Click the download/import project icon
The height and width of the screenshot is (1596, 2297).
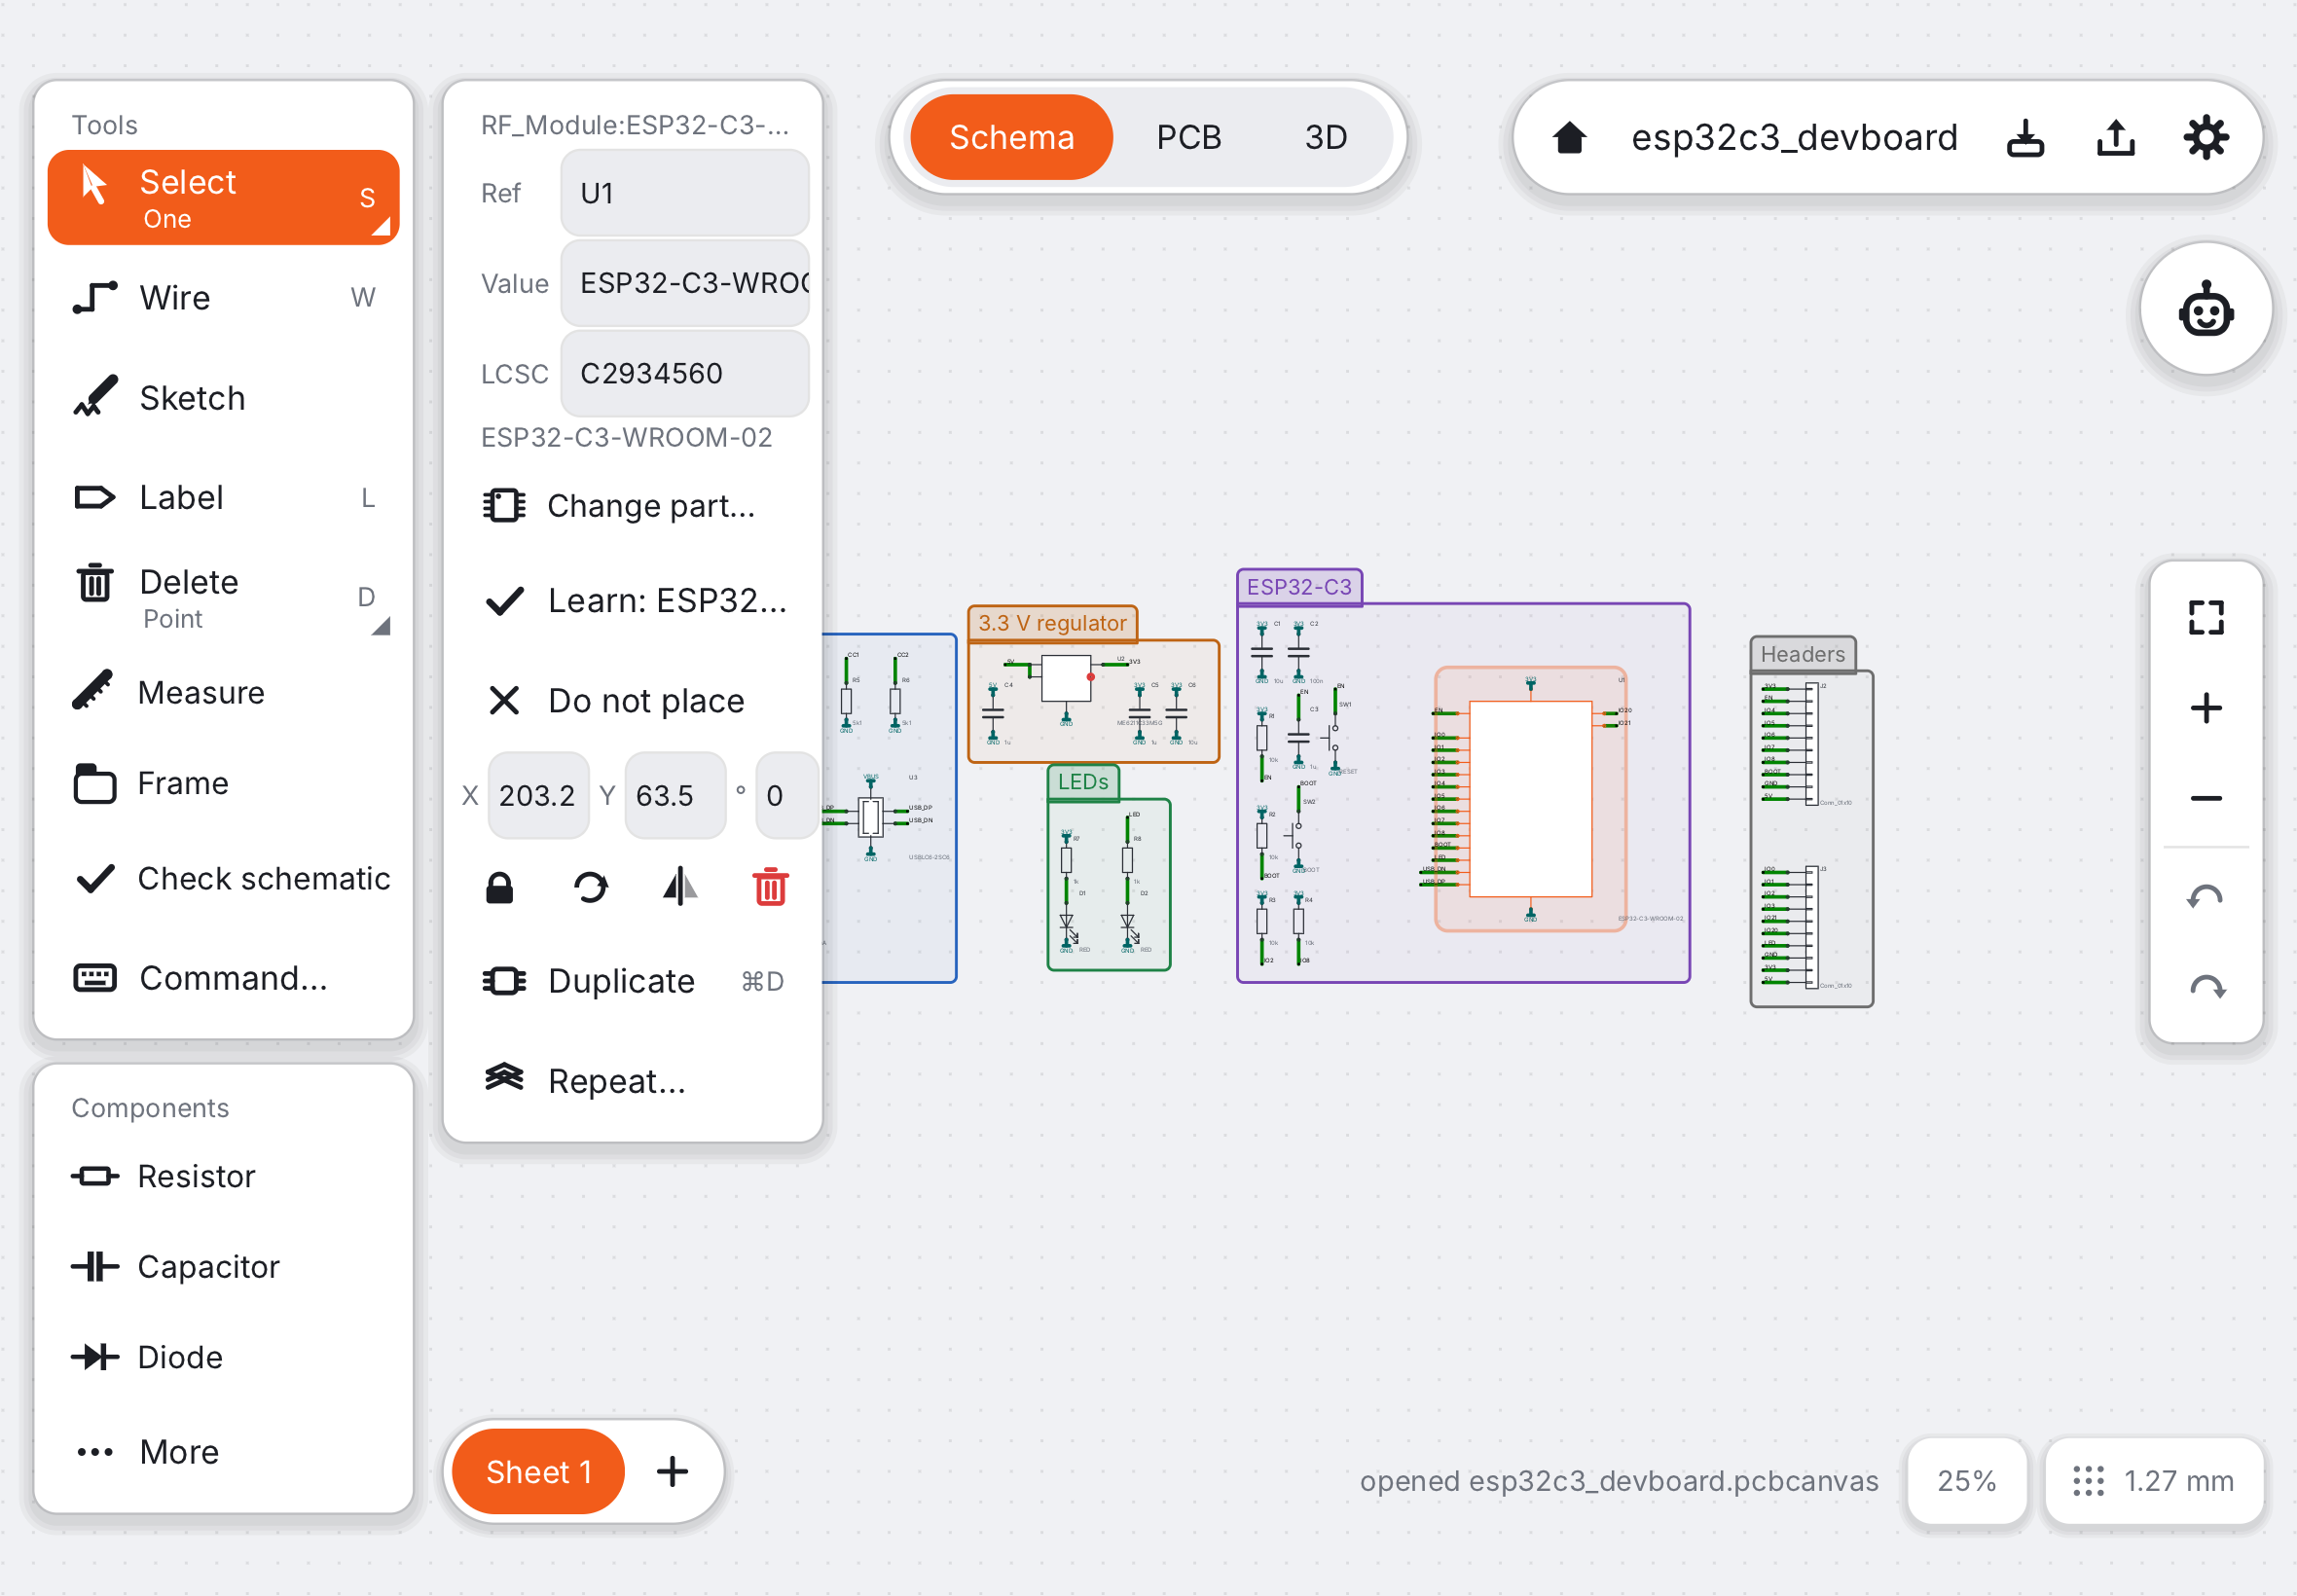point(2025,137)
